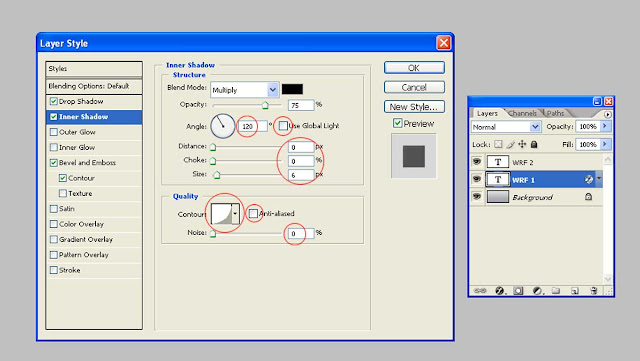This screenshot has height=361, width=640.
Task: Minimize the Layers panel window
Action: tap(597, 101)
